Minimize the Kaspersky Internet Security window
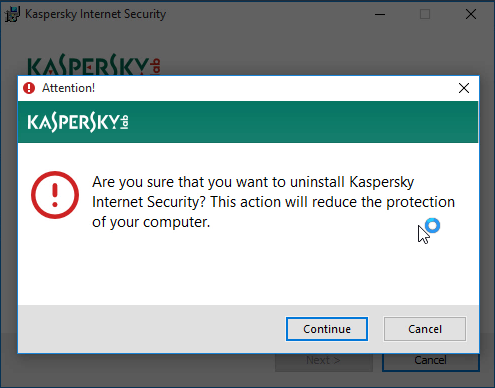This screenshot has height=388, width=495. pos(380,14)
